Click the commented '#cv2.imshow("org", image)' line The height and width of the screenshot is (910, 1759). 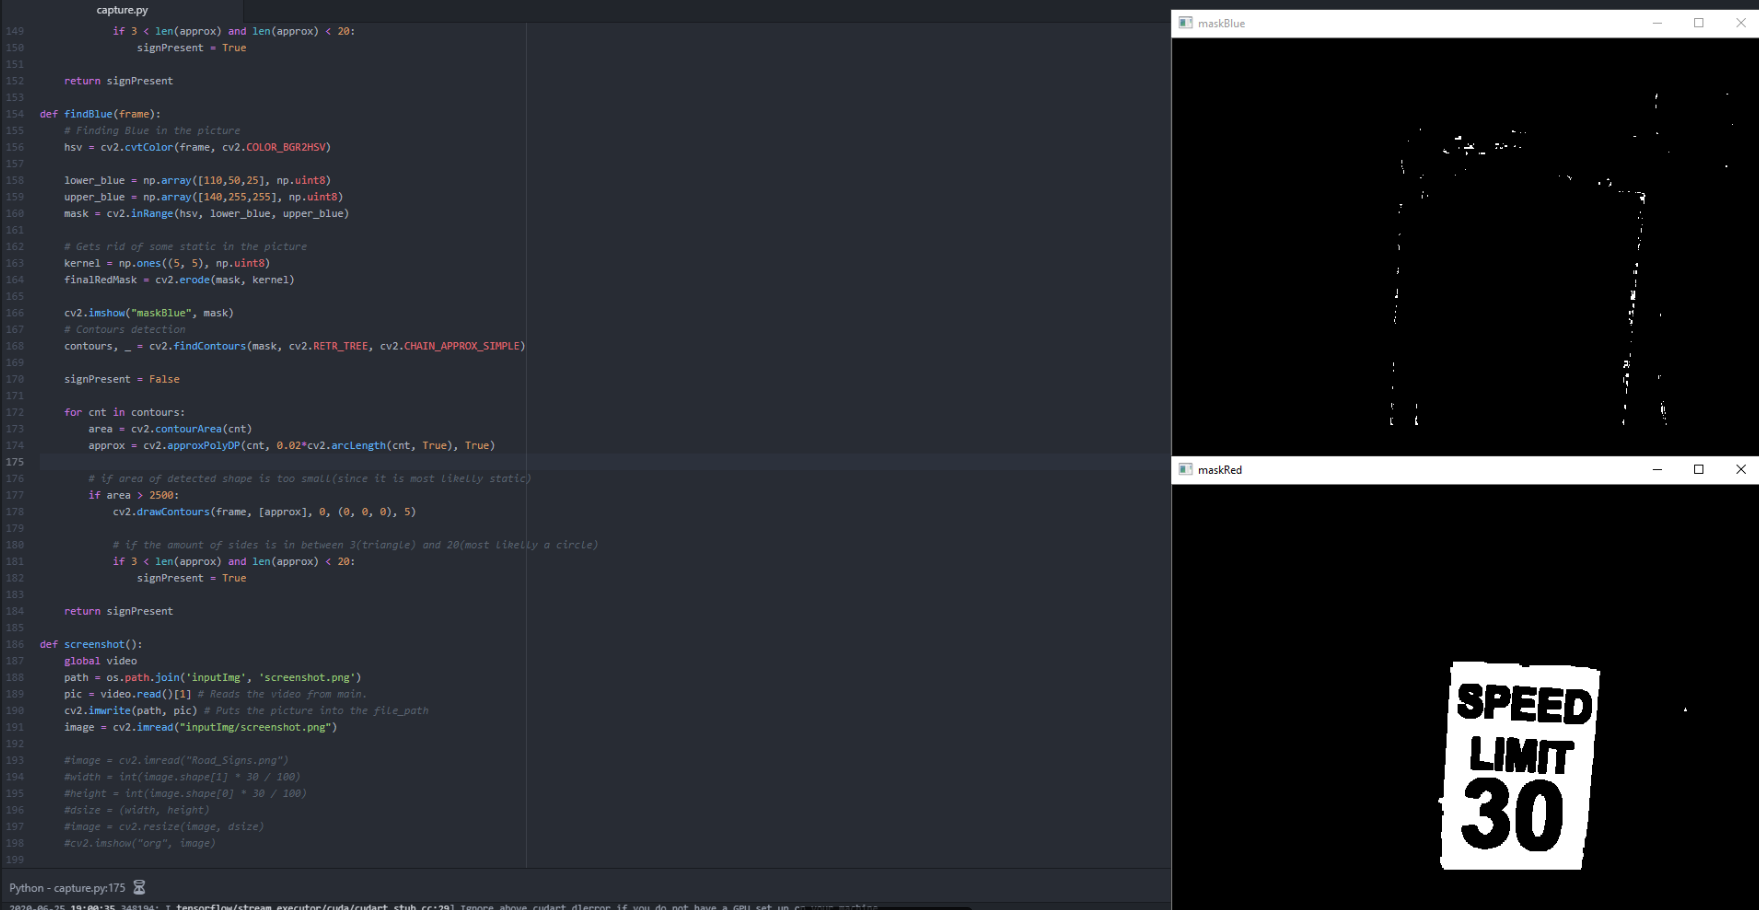(x=140, y=843)
